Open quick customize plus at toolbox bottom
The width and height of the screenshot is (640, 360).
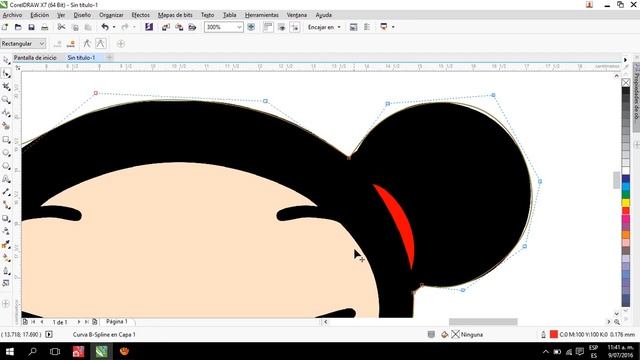click(x=6, y=303)
